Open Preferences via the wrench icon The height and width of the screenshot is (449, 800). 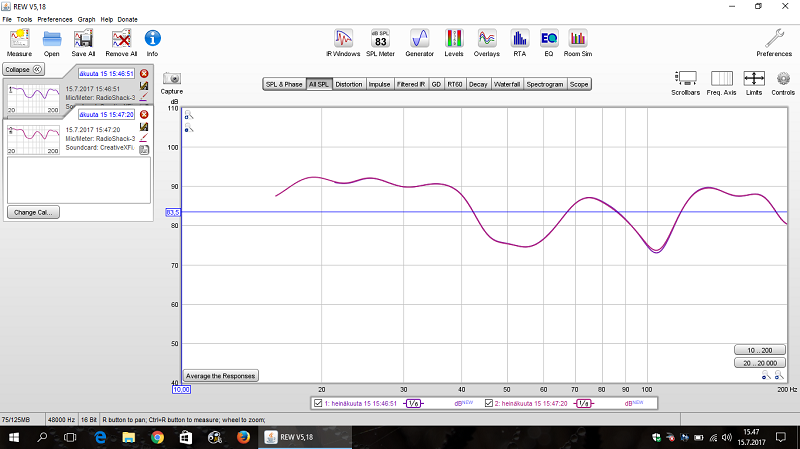[774, 42]
